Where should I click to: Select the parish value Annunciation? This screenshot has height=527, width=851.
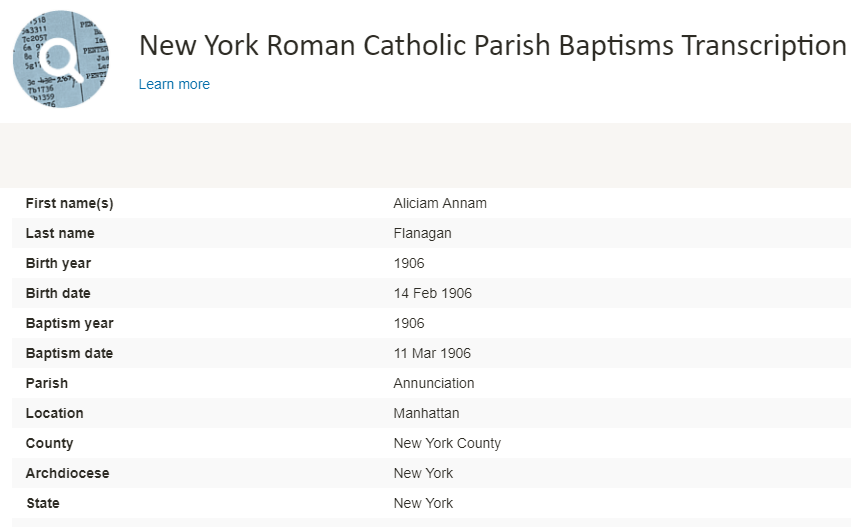coord(434,383)
